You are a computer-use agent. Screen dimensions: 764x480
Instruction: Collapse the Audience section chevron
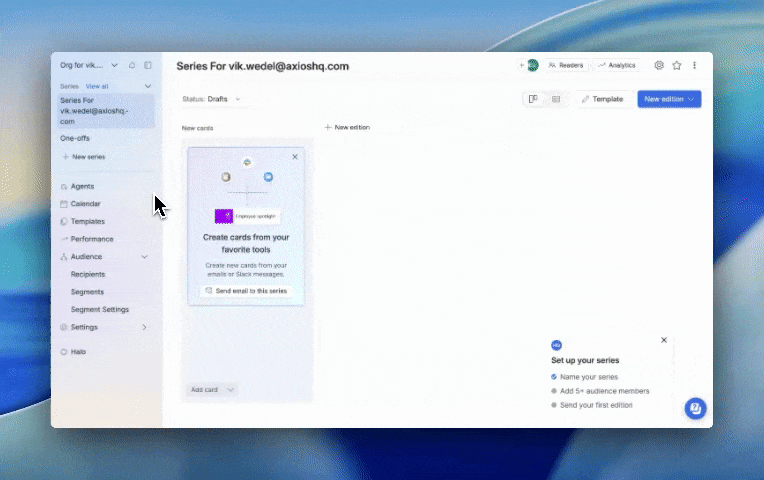click(144, 257)
